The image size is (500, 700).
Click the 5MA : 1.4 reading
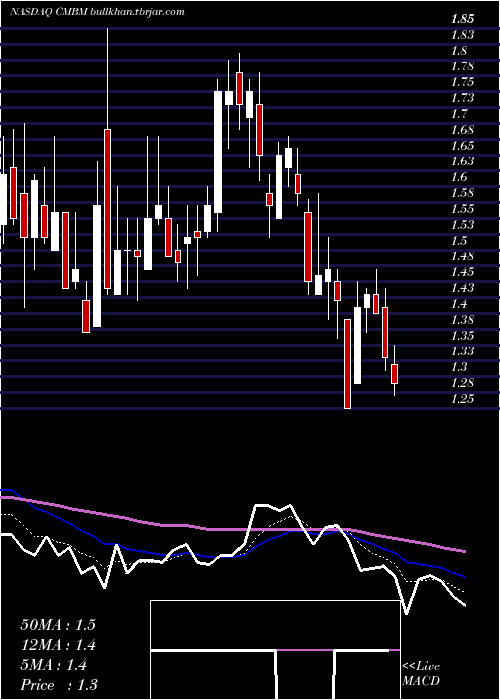click(54, 665)
